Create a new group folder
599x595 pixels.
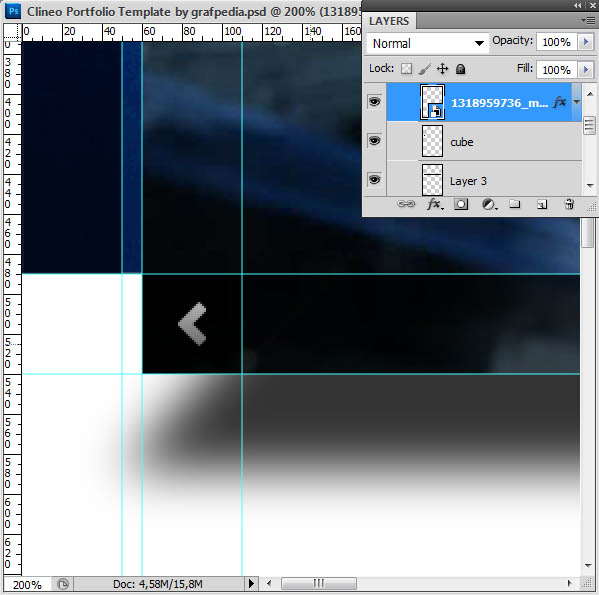(515, 204)
